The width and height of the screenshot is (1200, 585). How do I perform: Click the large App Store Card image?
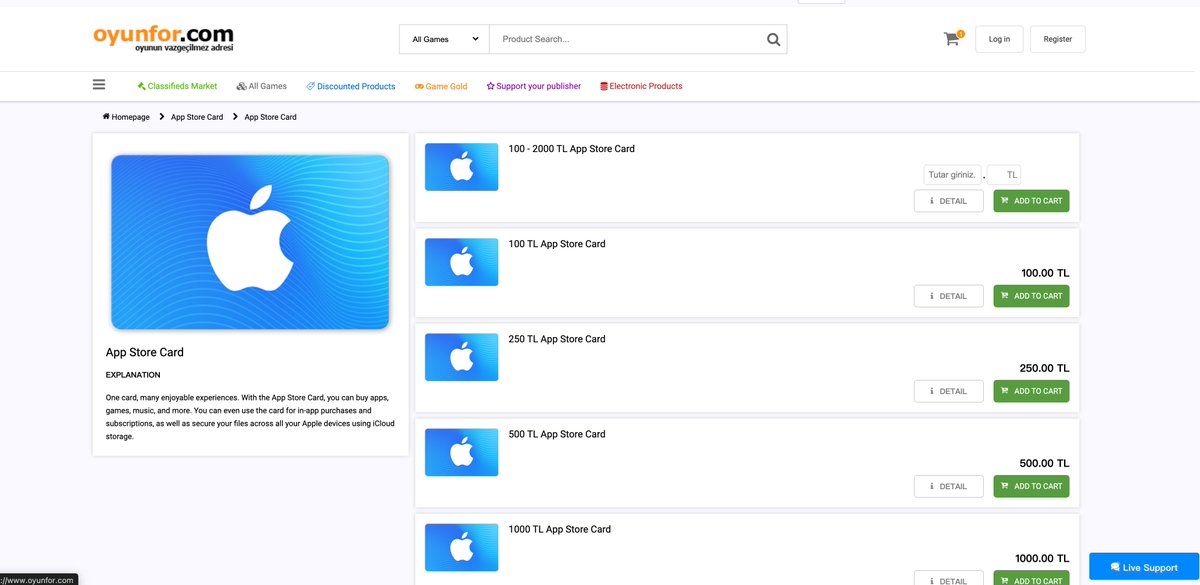[250, 242]
